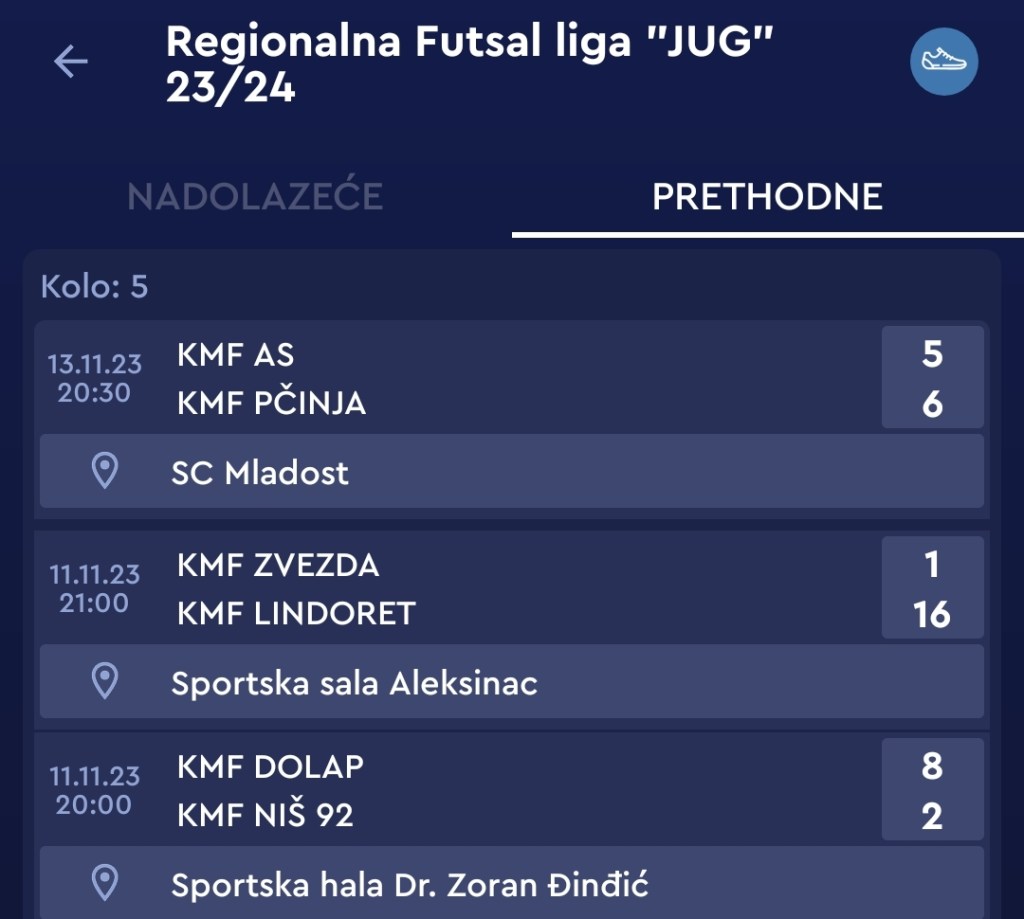Open Sportska hala Dr. Zoran Đinđić venue
The image size is (1024, 919).
410,884
